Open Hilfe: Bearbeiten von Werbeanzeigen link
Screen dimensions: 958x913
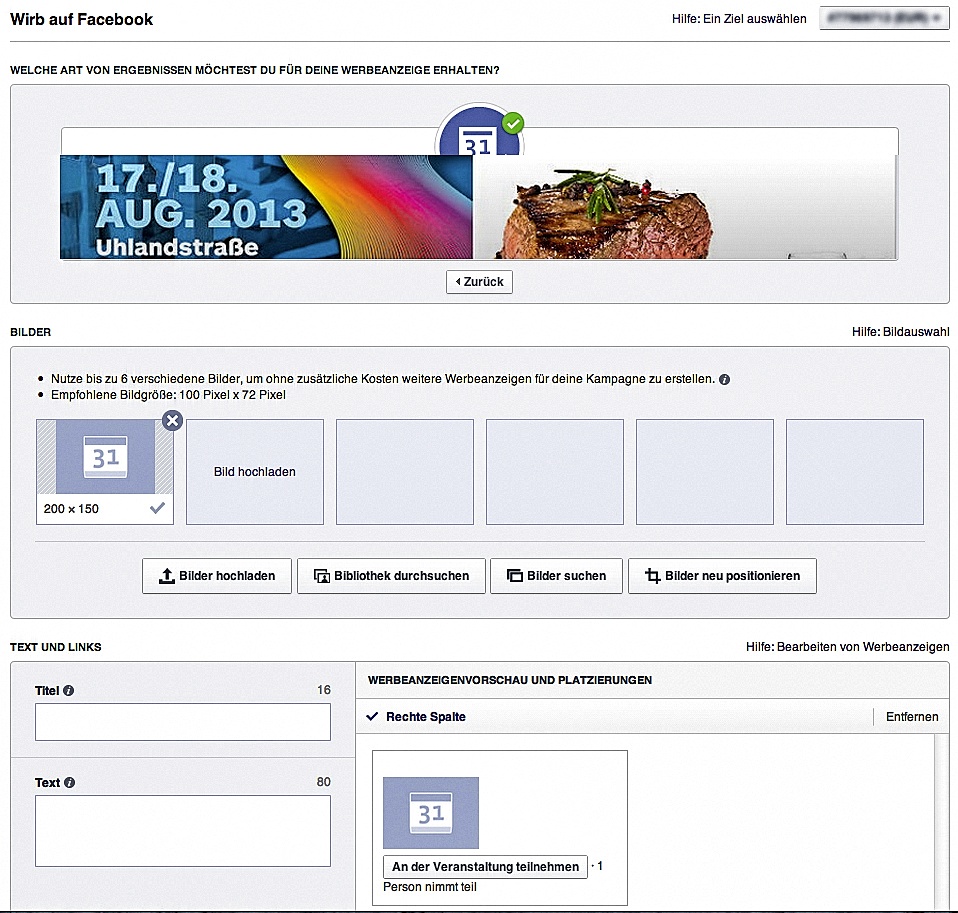click(847, 647)
